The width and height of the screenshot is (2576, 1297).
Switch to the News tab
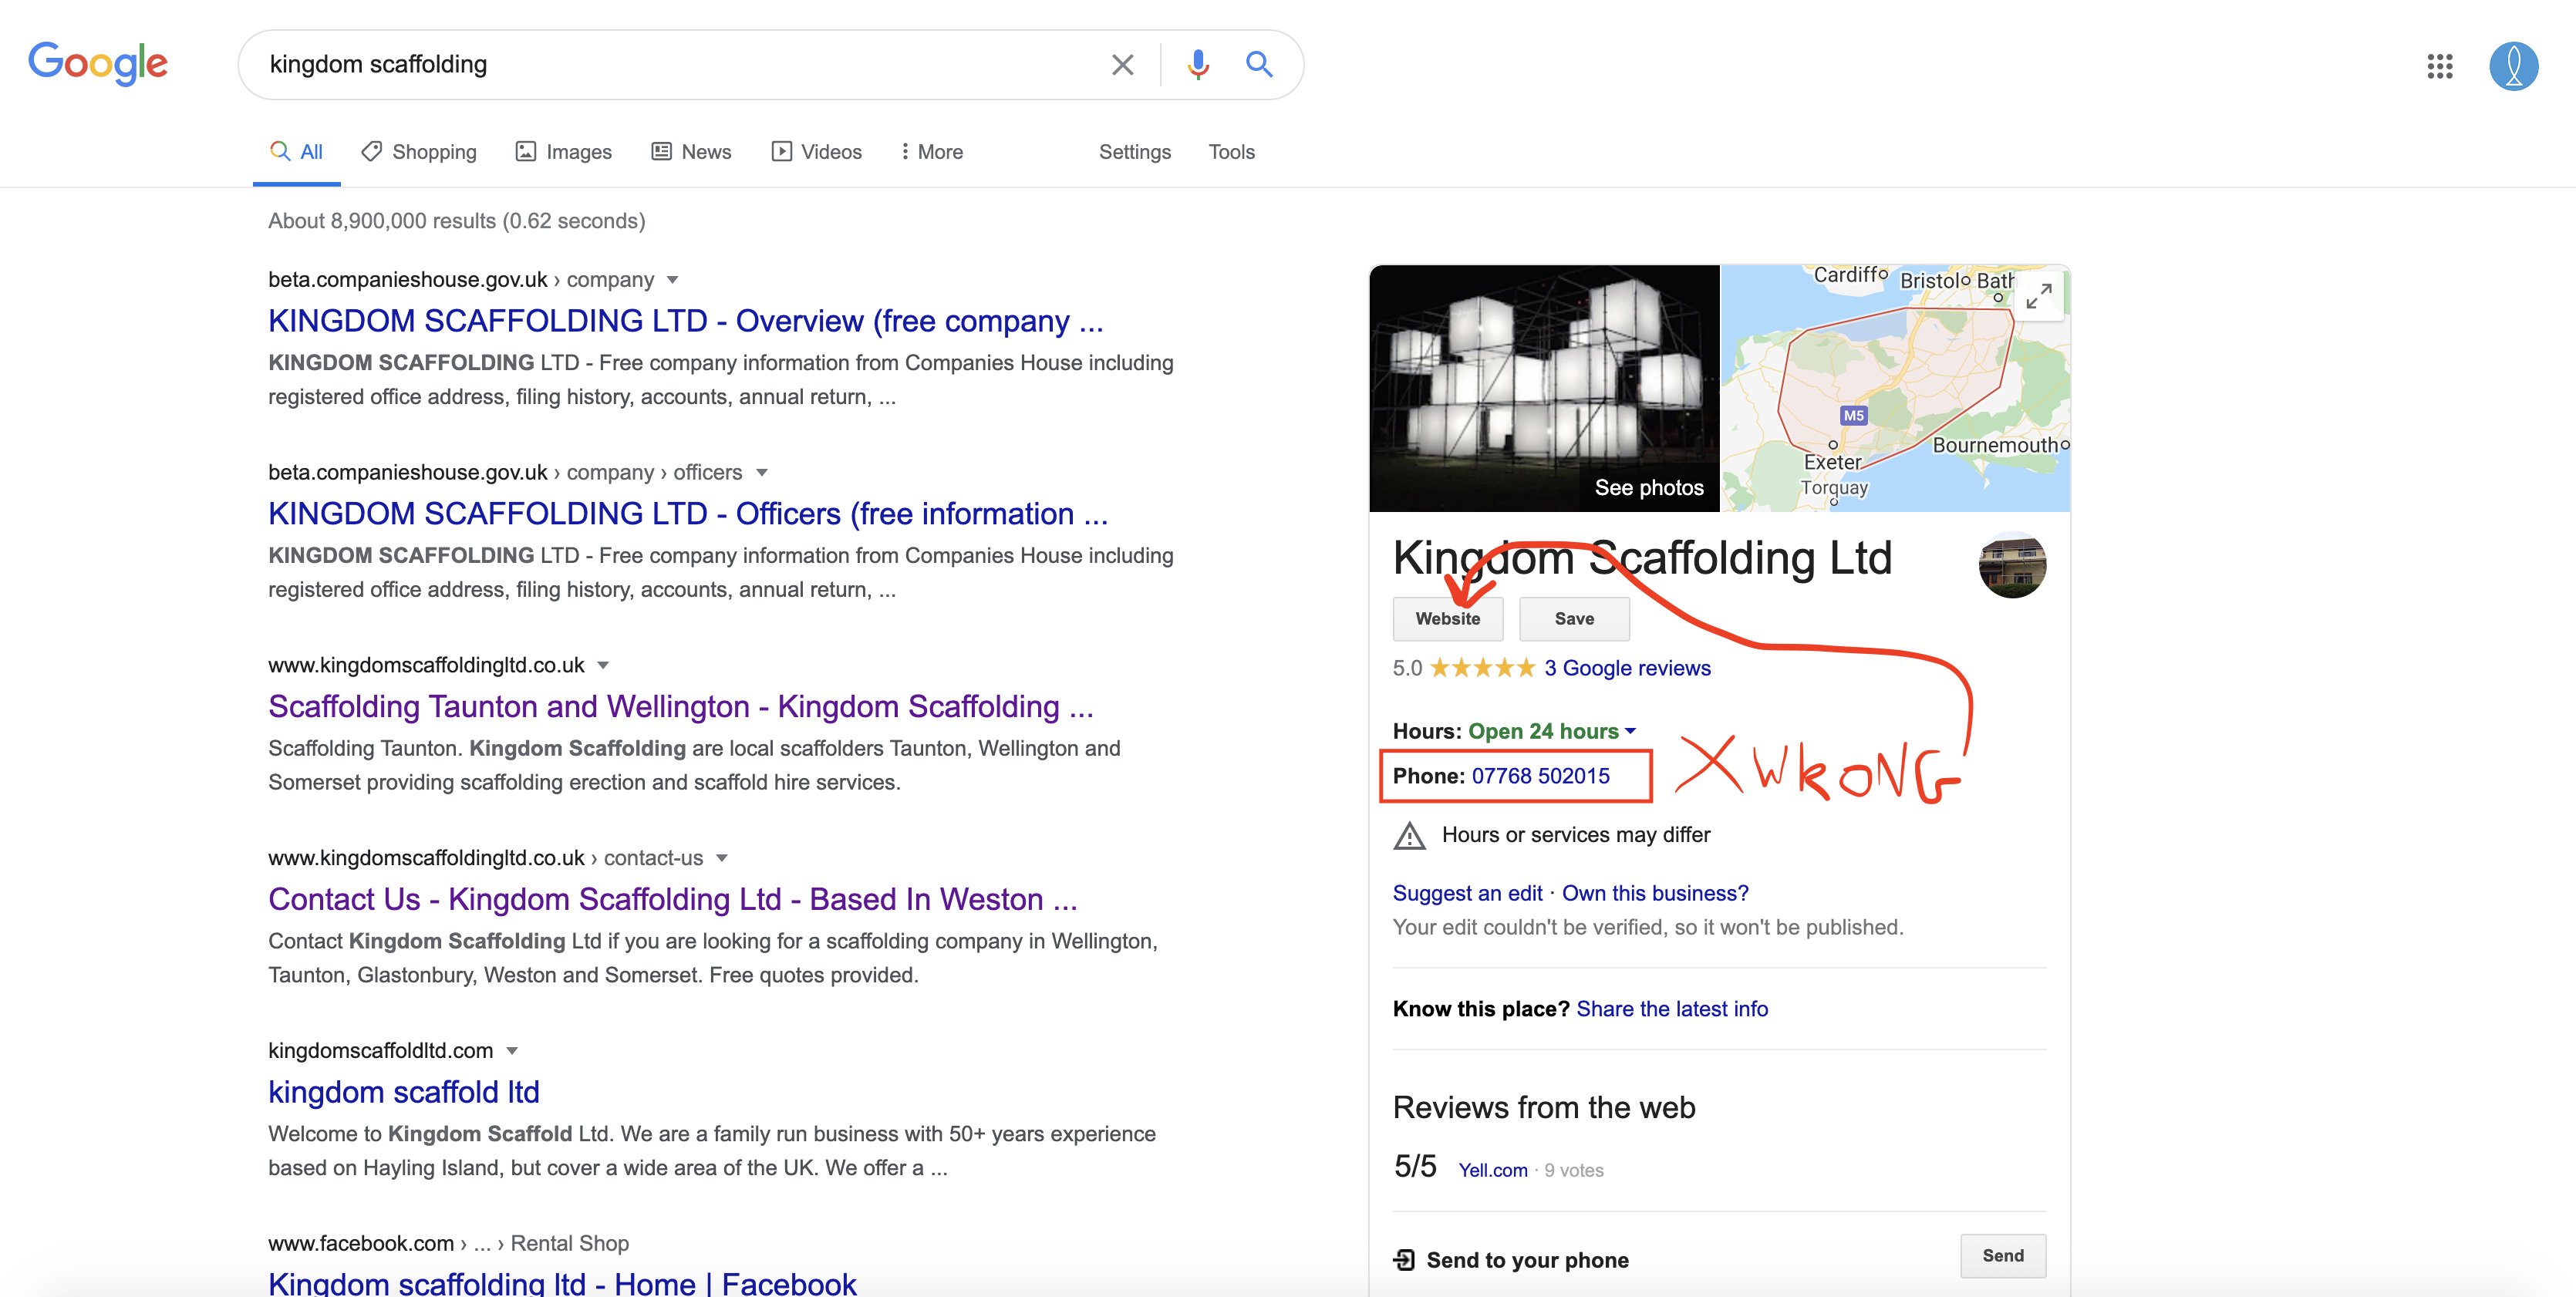coord(691,152)
